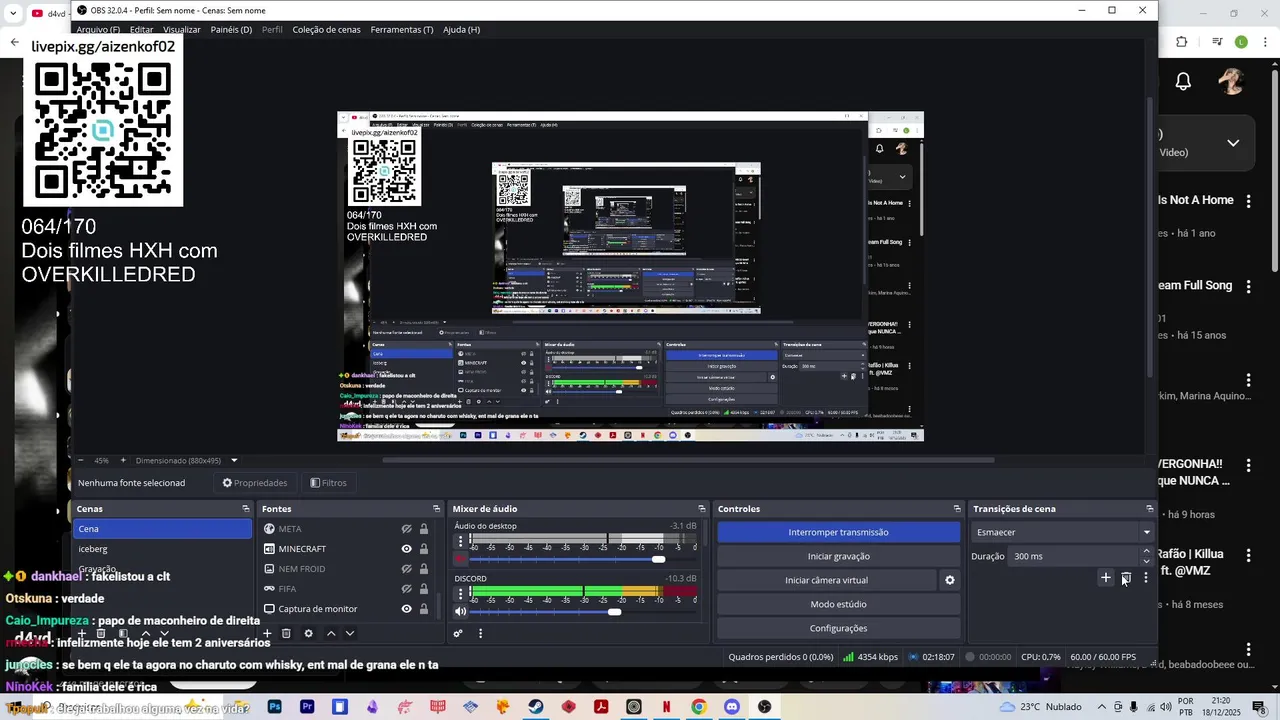
Task: Open virtual camera settings gear
Action: click(950, 580)
